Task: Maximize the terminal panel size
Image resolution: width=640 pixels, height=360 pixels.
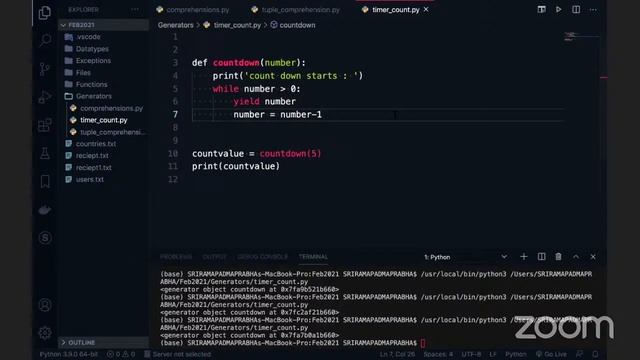Action: coord(576,257)
